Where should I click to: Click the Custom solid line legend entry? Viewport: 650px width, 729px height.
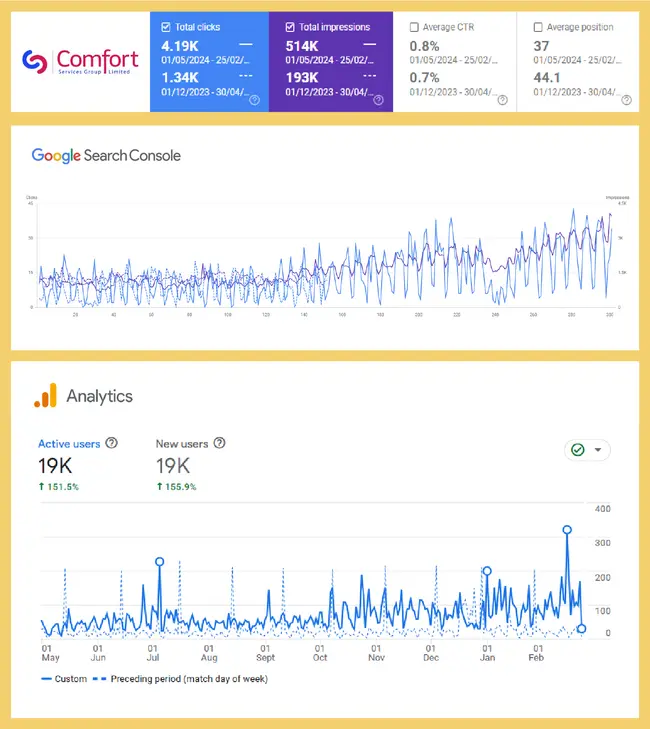(64, 679)
